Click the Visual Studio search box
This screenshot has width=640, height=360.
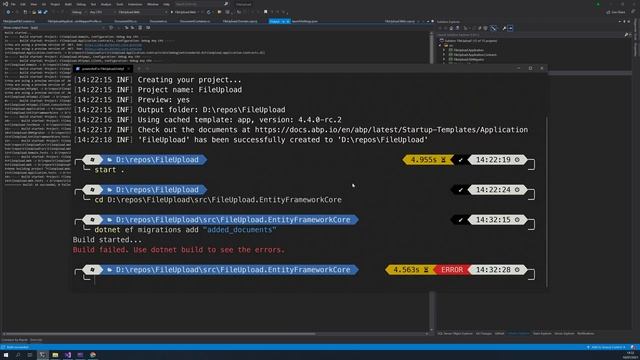[x=201, y=4]
